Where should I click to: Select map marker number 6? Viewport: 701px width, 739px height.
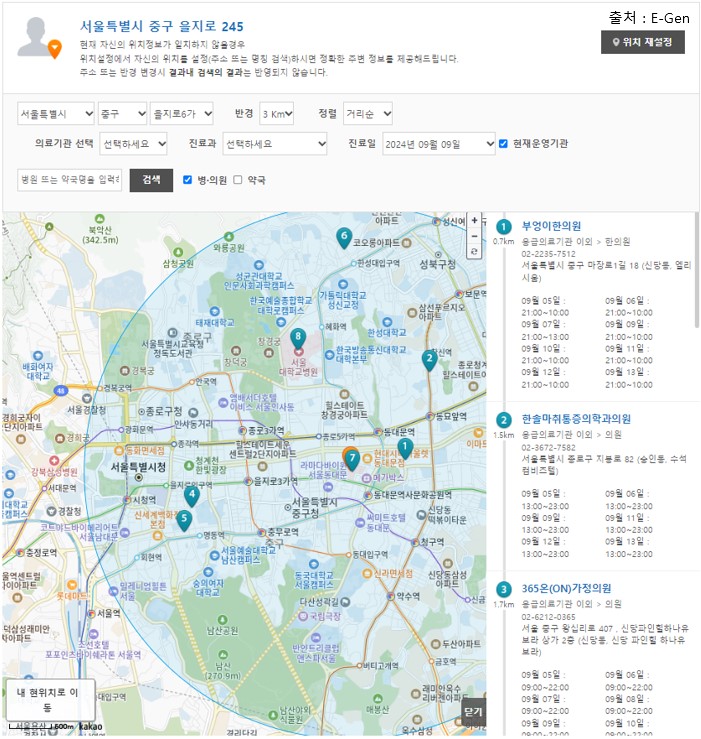[x=344, y=237]
